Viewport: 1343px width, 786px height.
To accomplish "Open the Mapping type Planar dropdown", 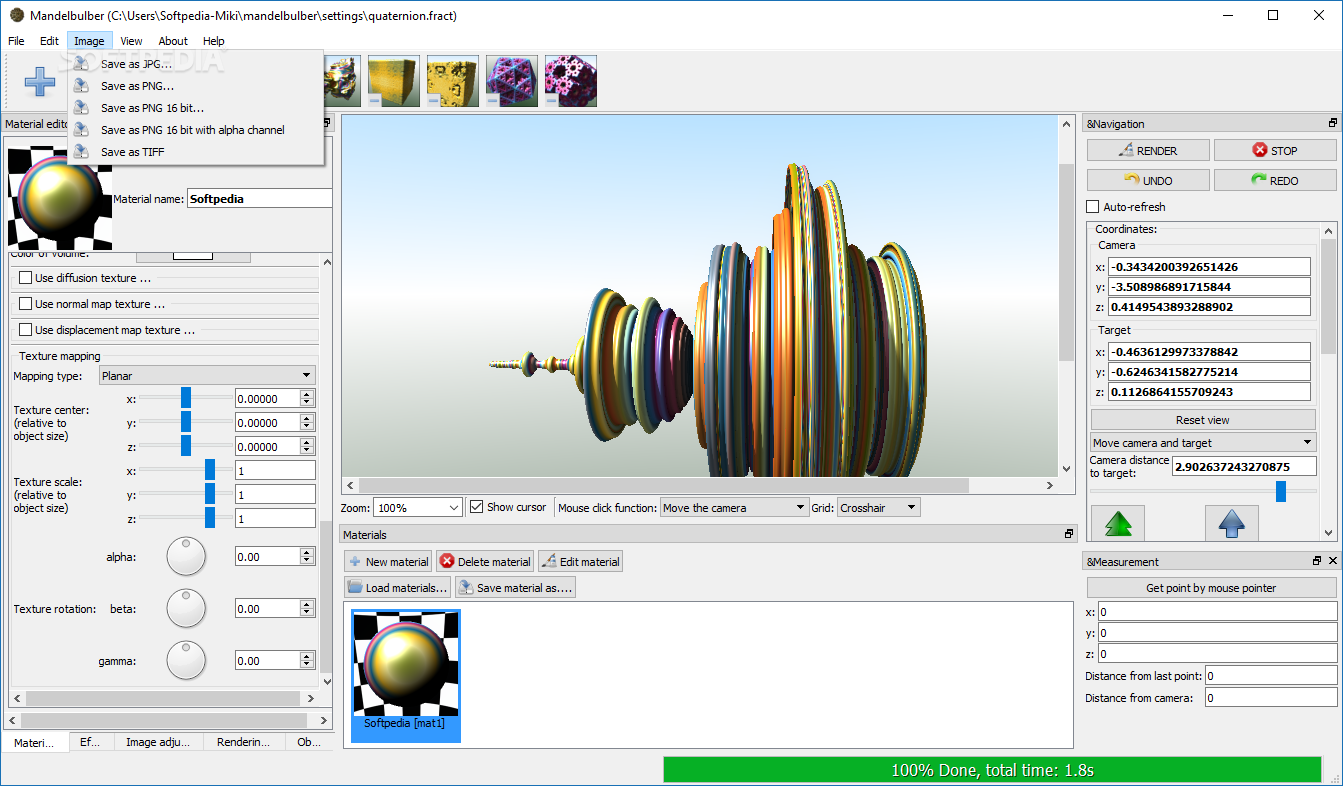I will click(207, 376).
